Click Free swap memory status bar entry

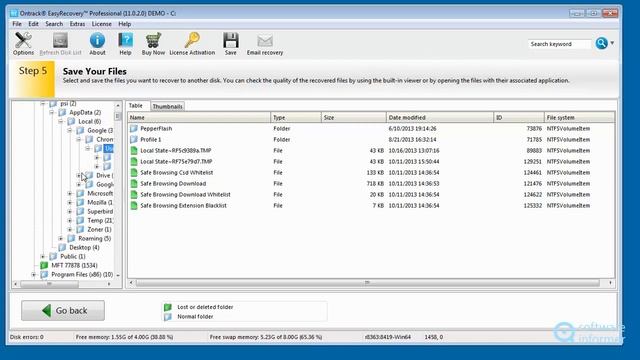click(266, 337)
